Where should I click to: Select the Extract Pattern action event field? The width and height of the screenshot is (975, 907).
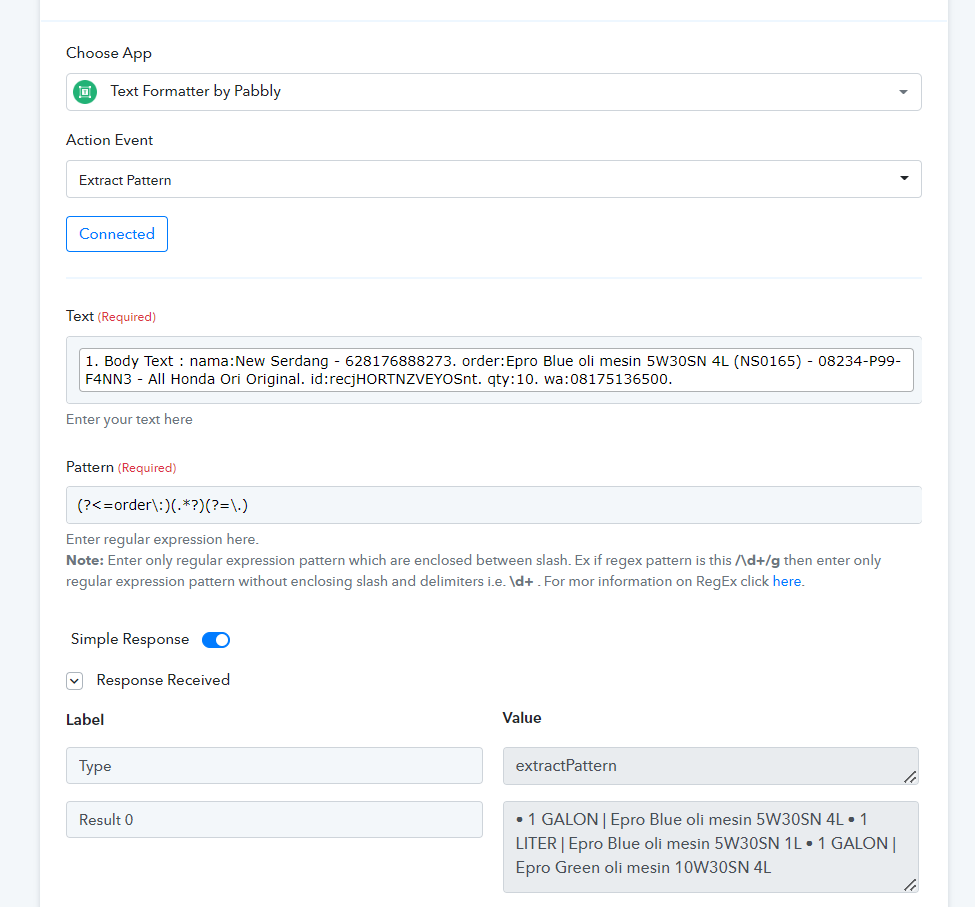[493, 179]
